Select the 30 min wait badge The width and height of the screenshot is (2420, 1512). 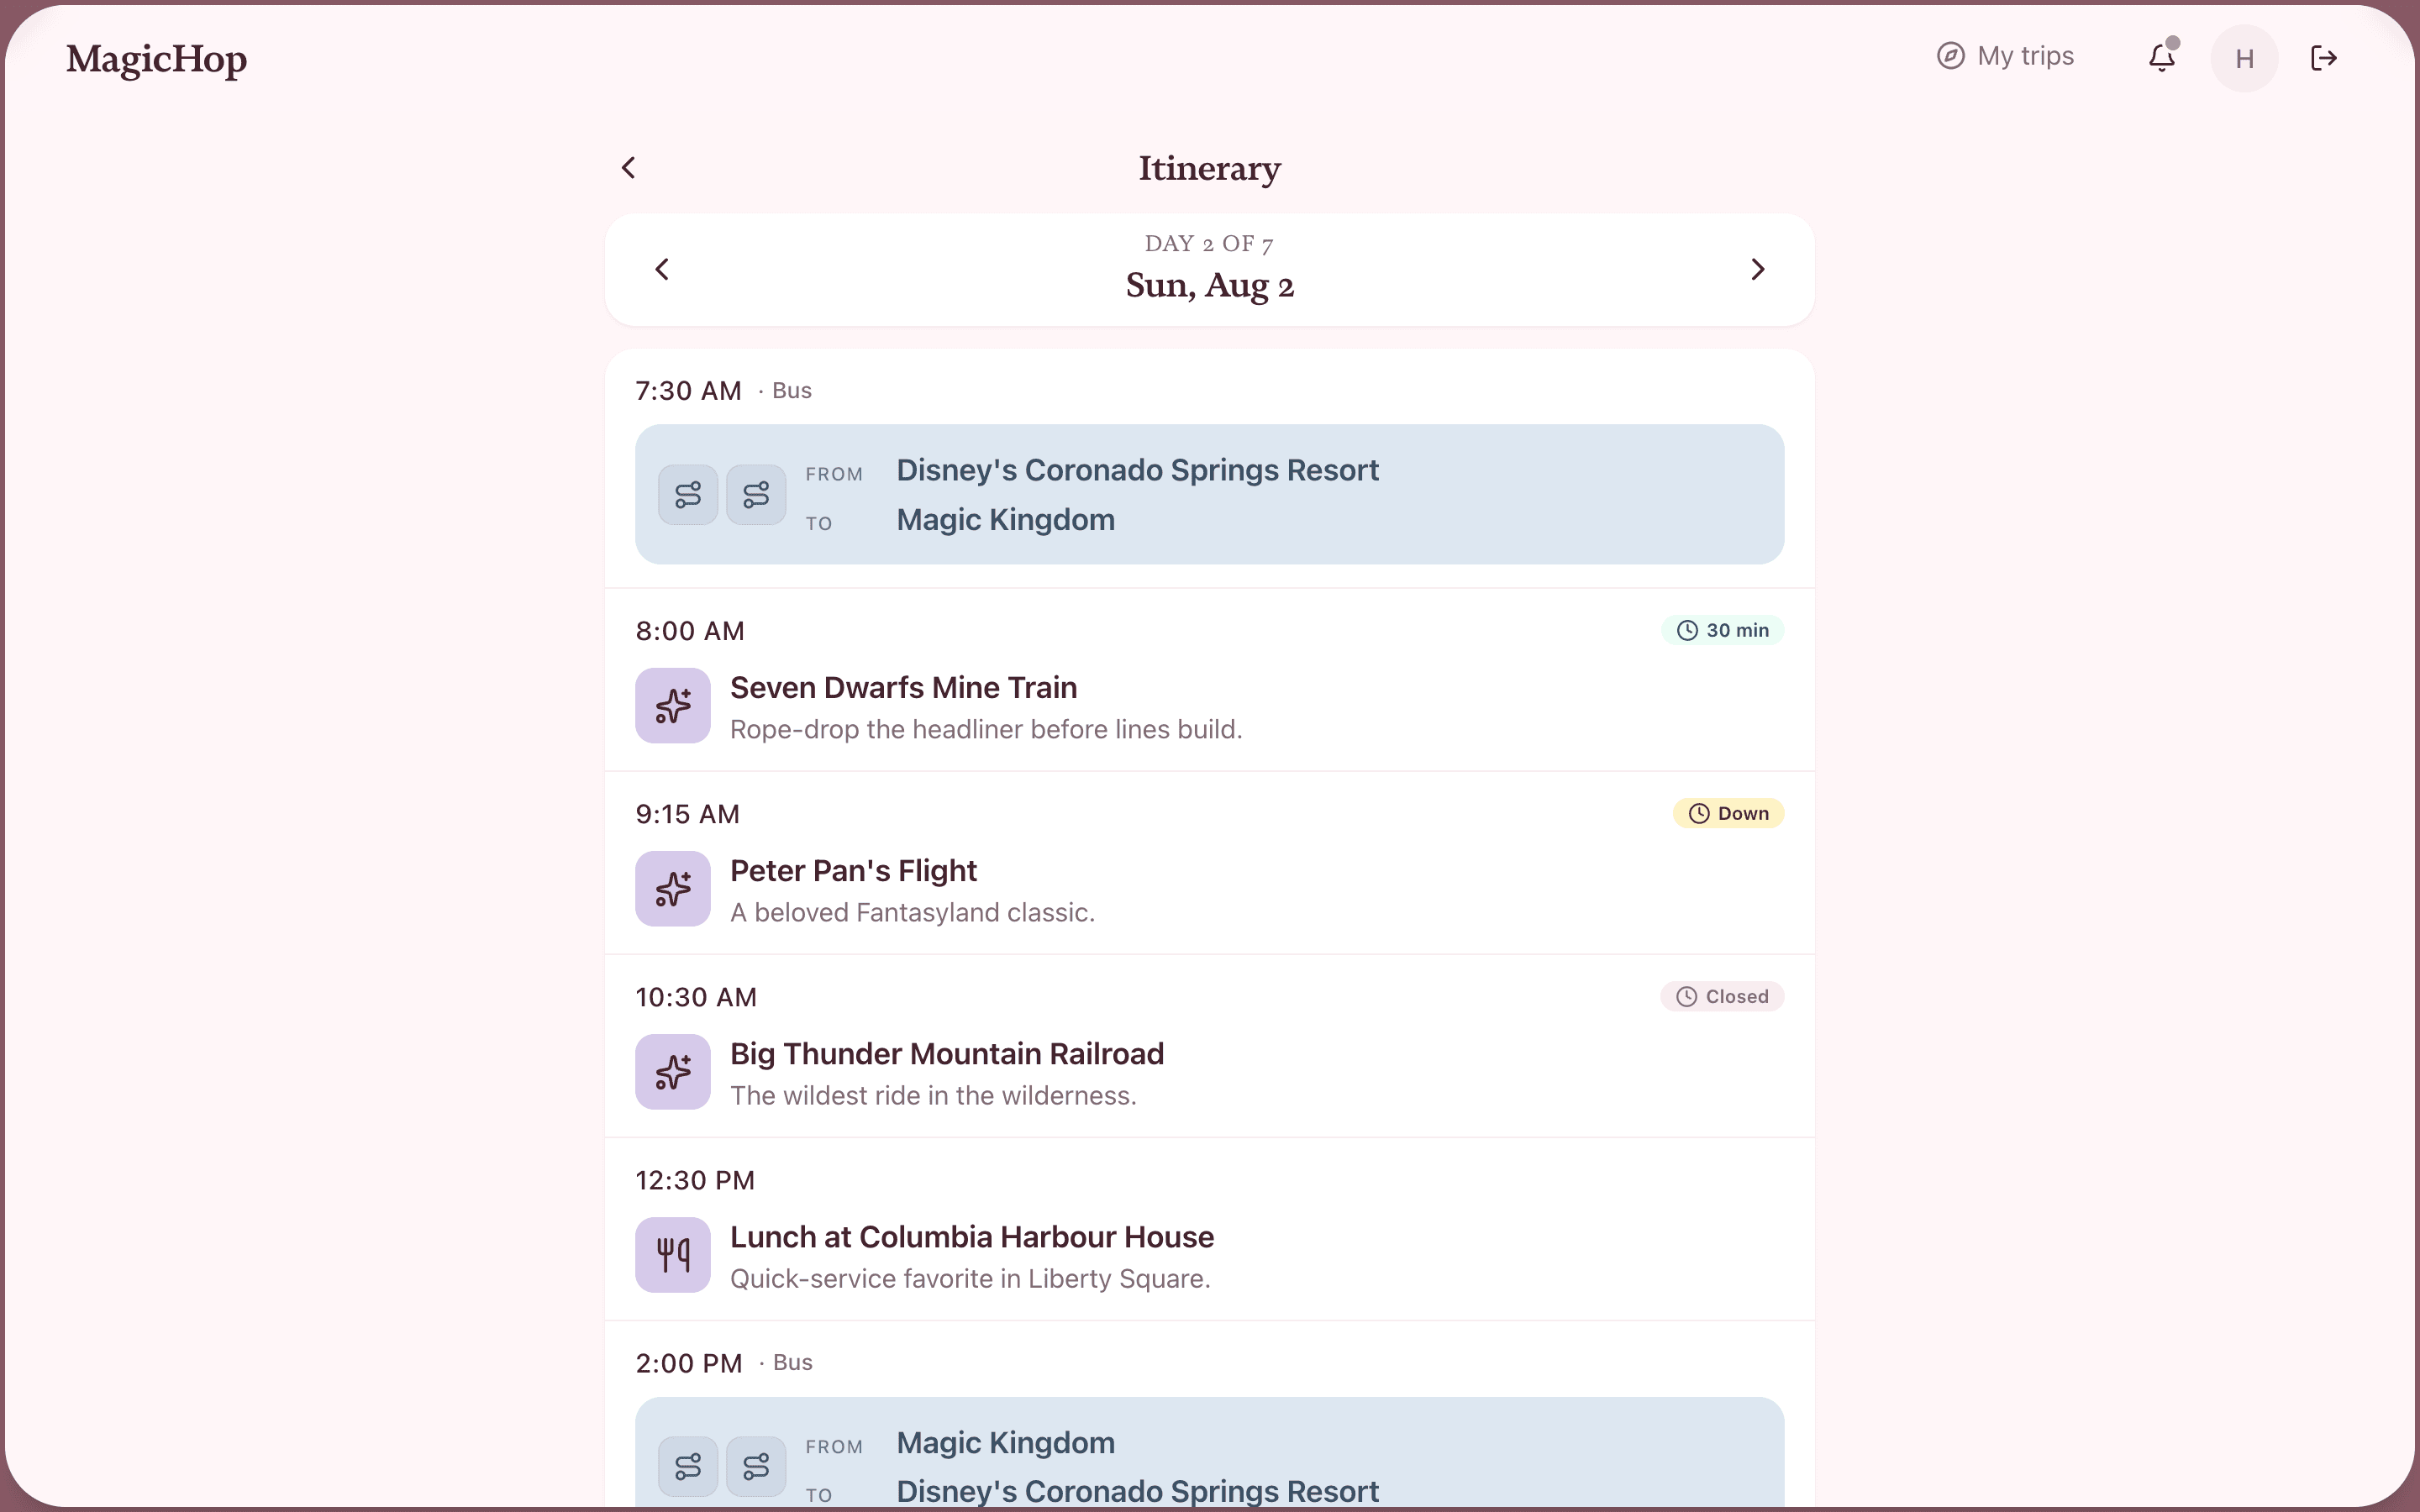coord(1723,630)
